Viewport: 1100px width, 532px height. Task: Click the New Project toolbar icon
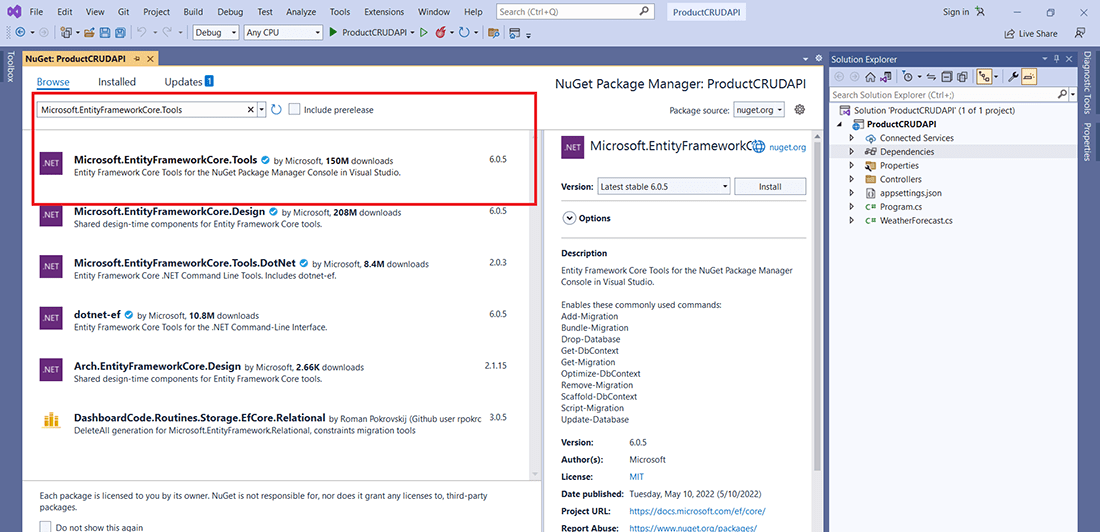pyautogui.click(x=66, y=32)
